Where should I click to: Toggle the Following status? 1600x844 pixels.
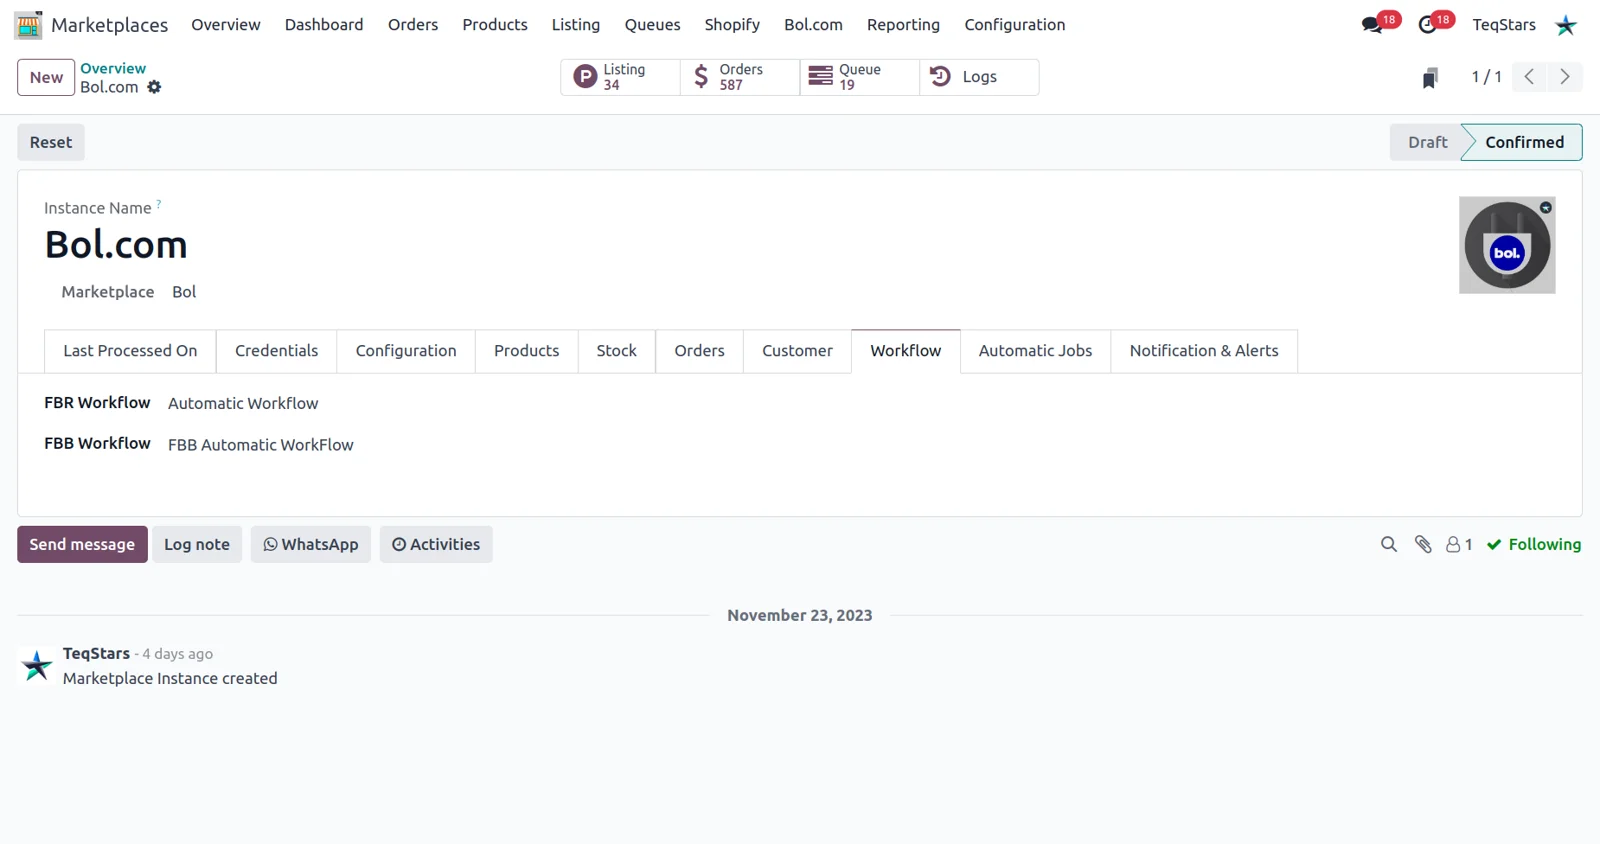tap(1534, 545)
